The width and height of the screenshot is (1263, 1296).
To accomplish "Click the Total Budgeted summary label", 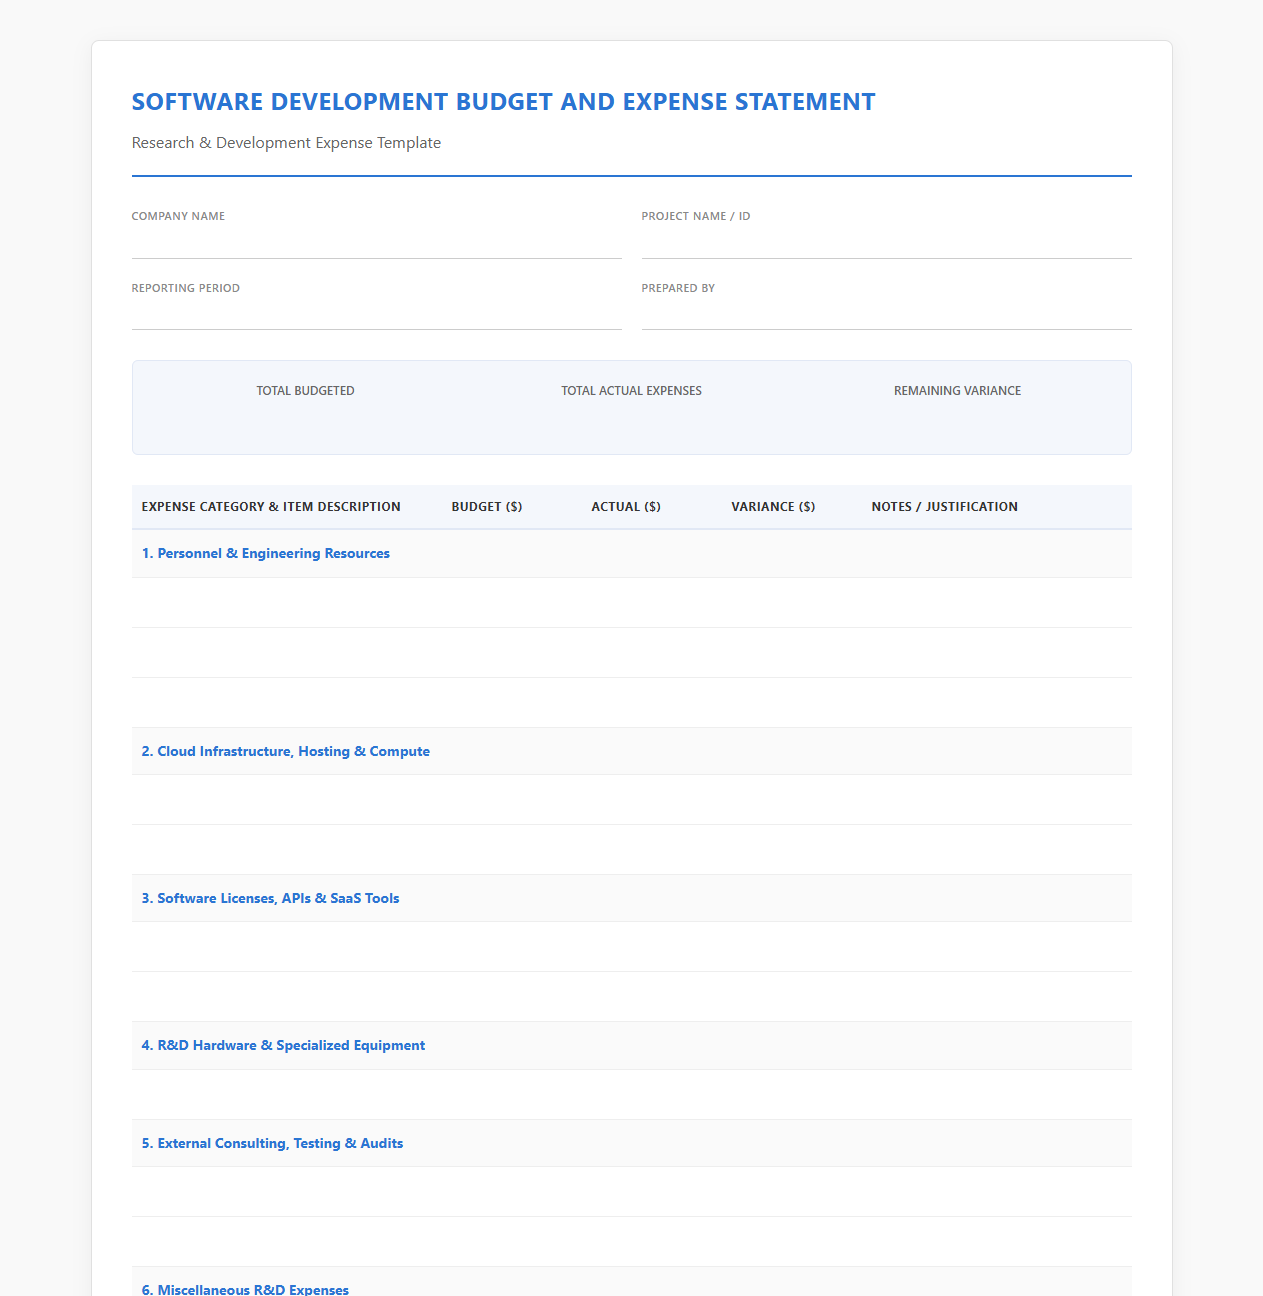I will click(305, 391).
